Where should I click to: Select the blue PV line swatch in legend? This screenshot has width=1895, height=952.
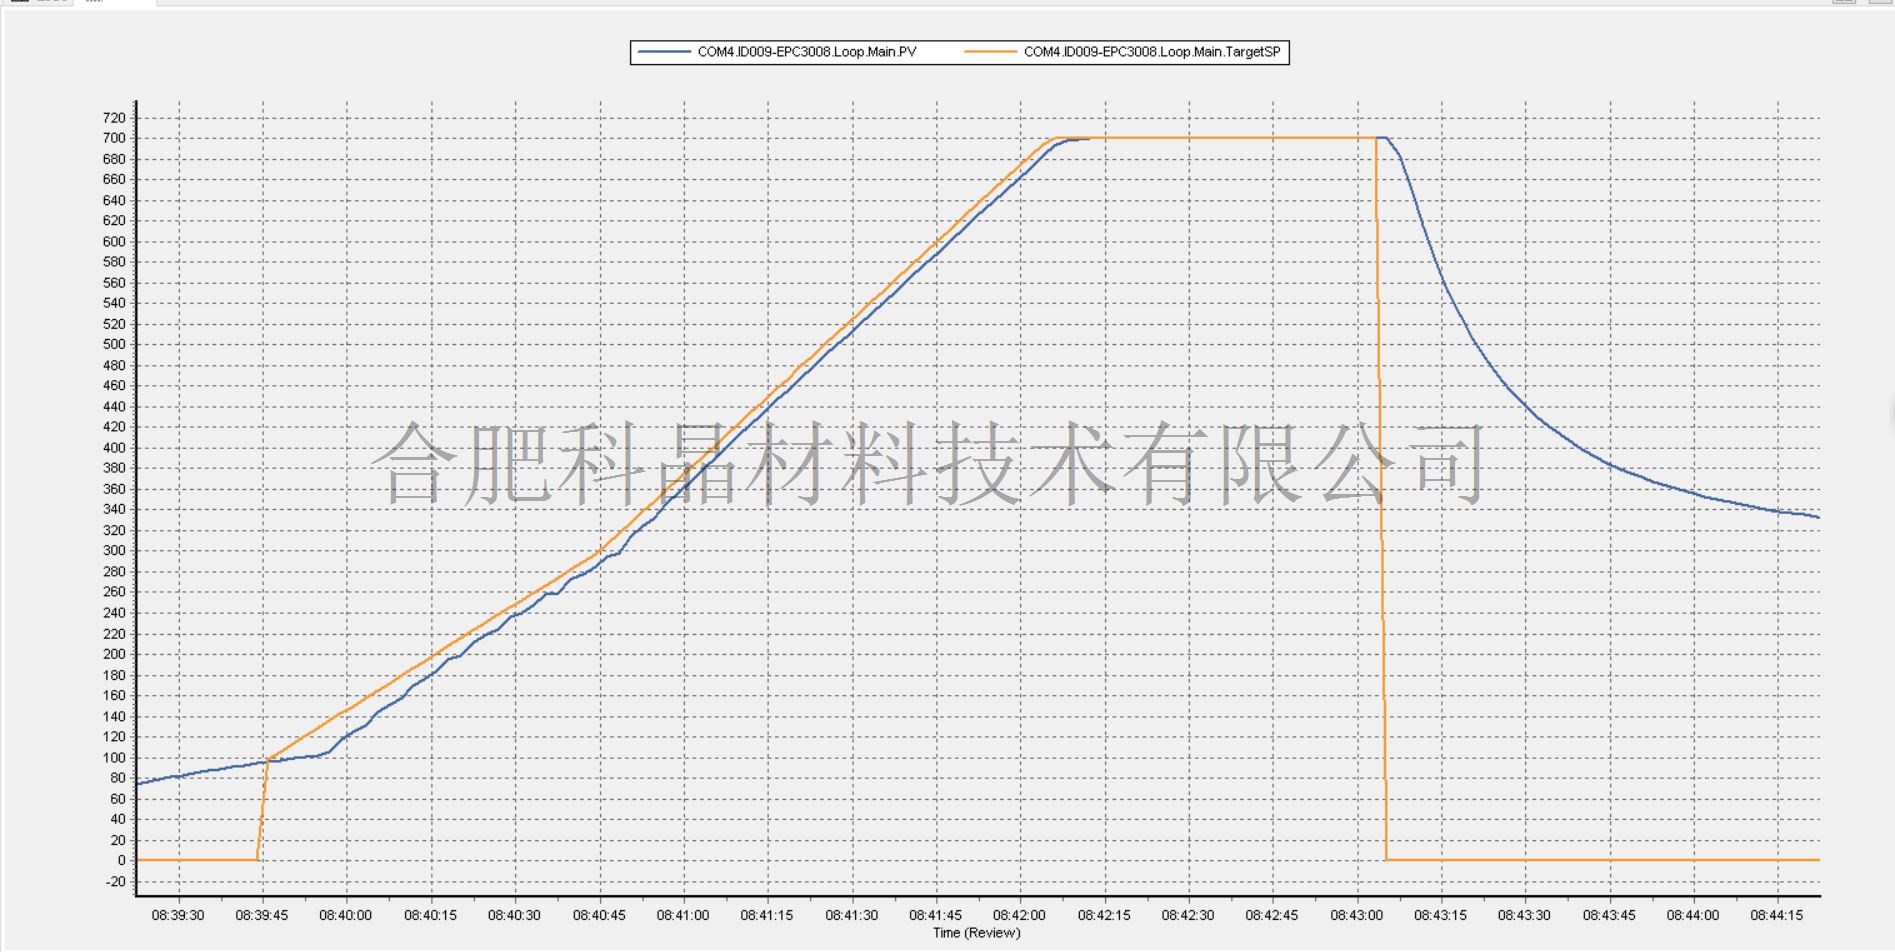[x=664, y=52]
